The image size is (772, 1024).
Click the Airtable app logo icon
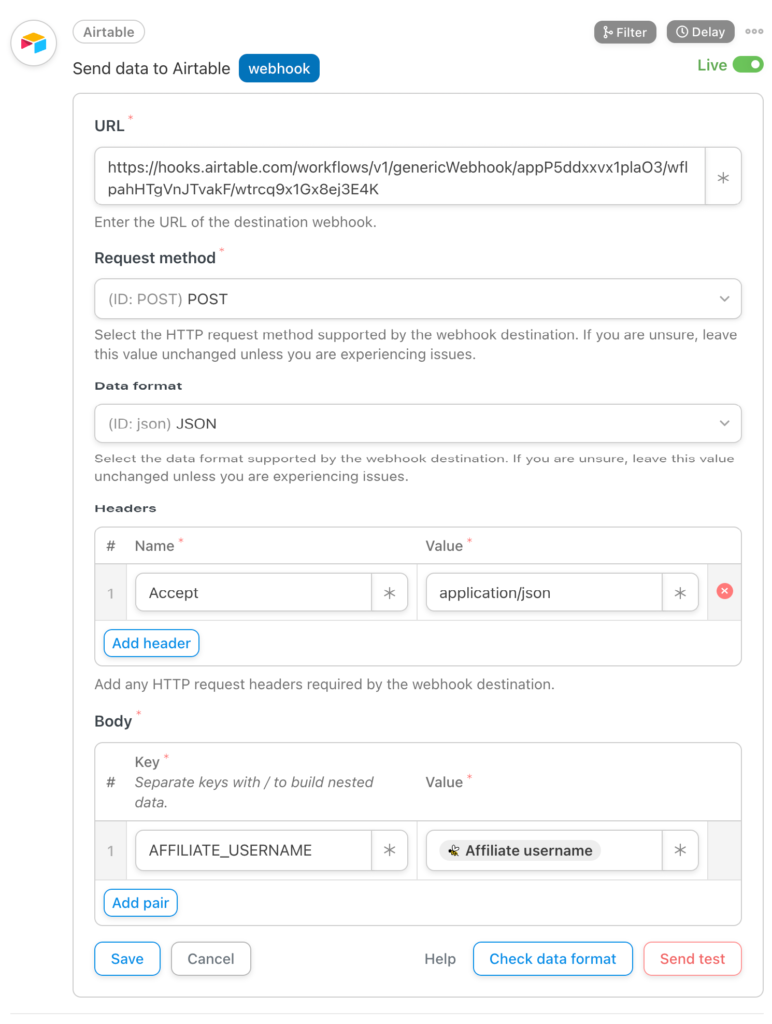click(33, 43)
